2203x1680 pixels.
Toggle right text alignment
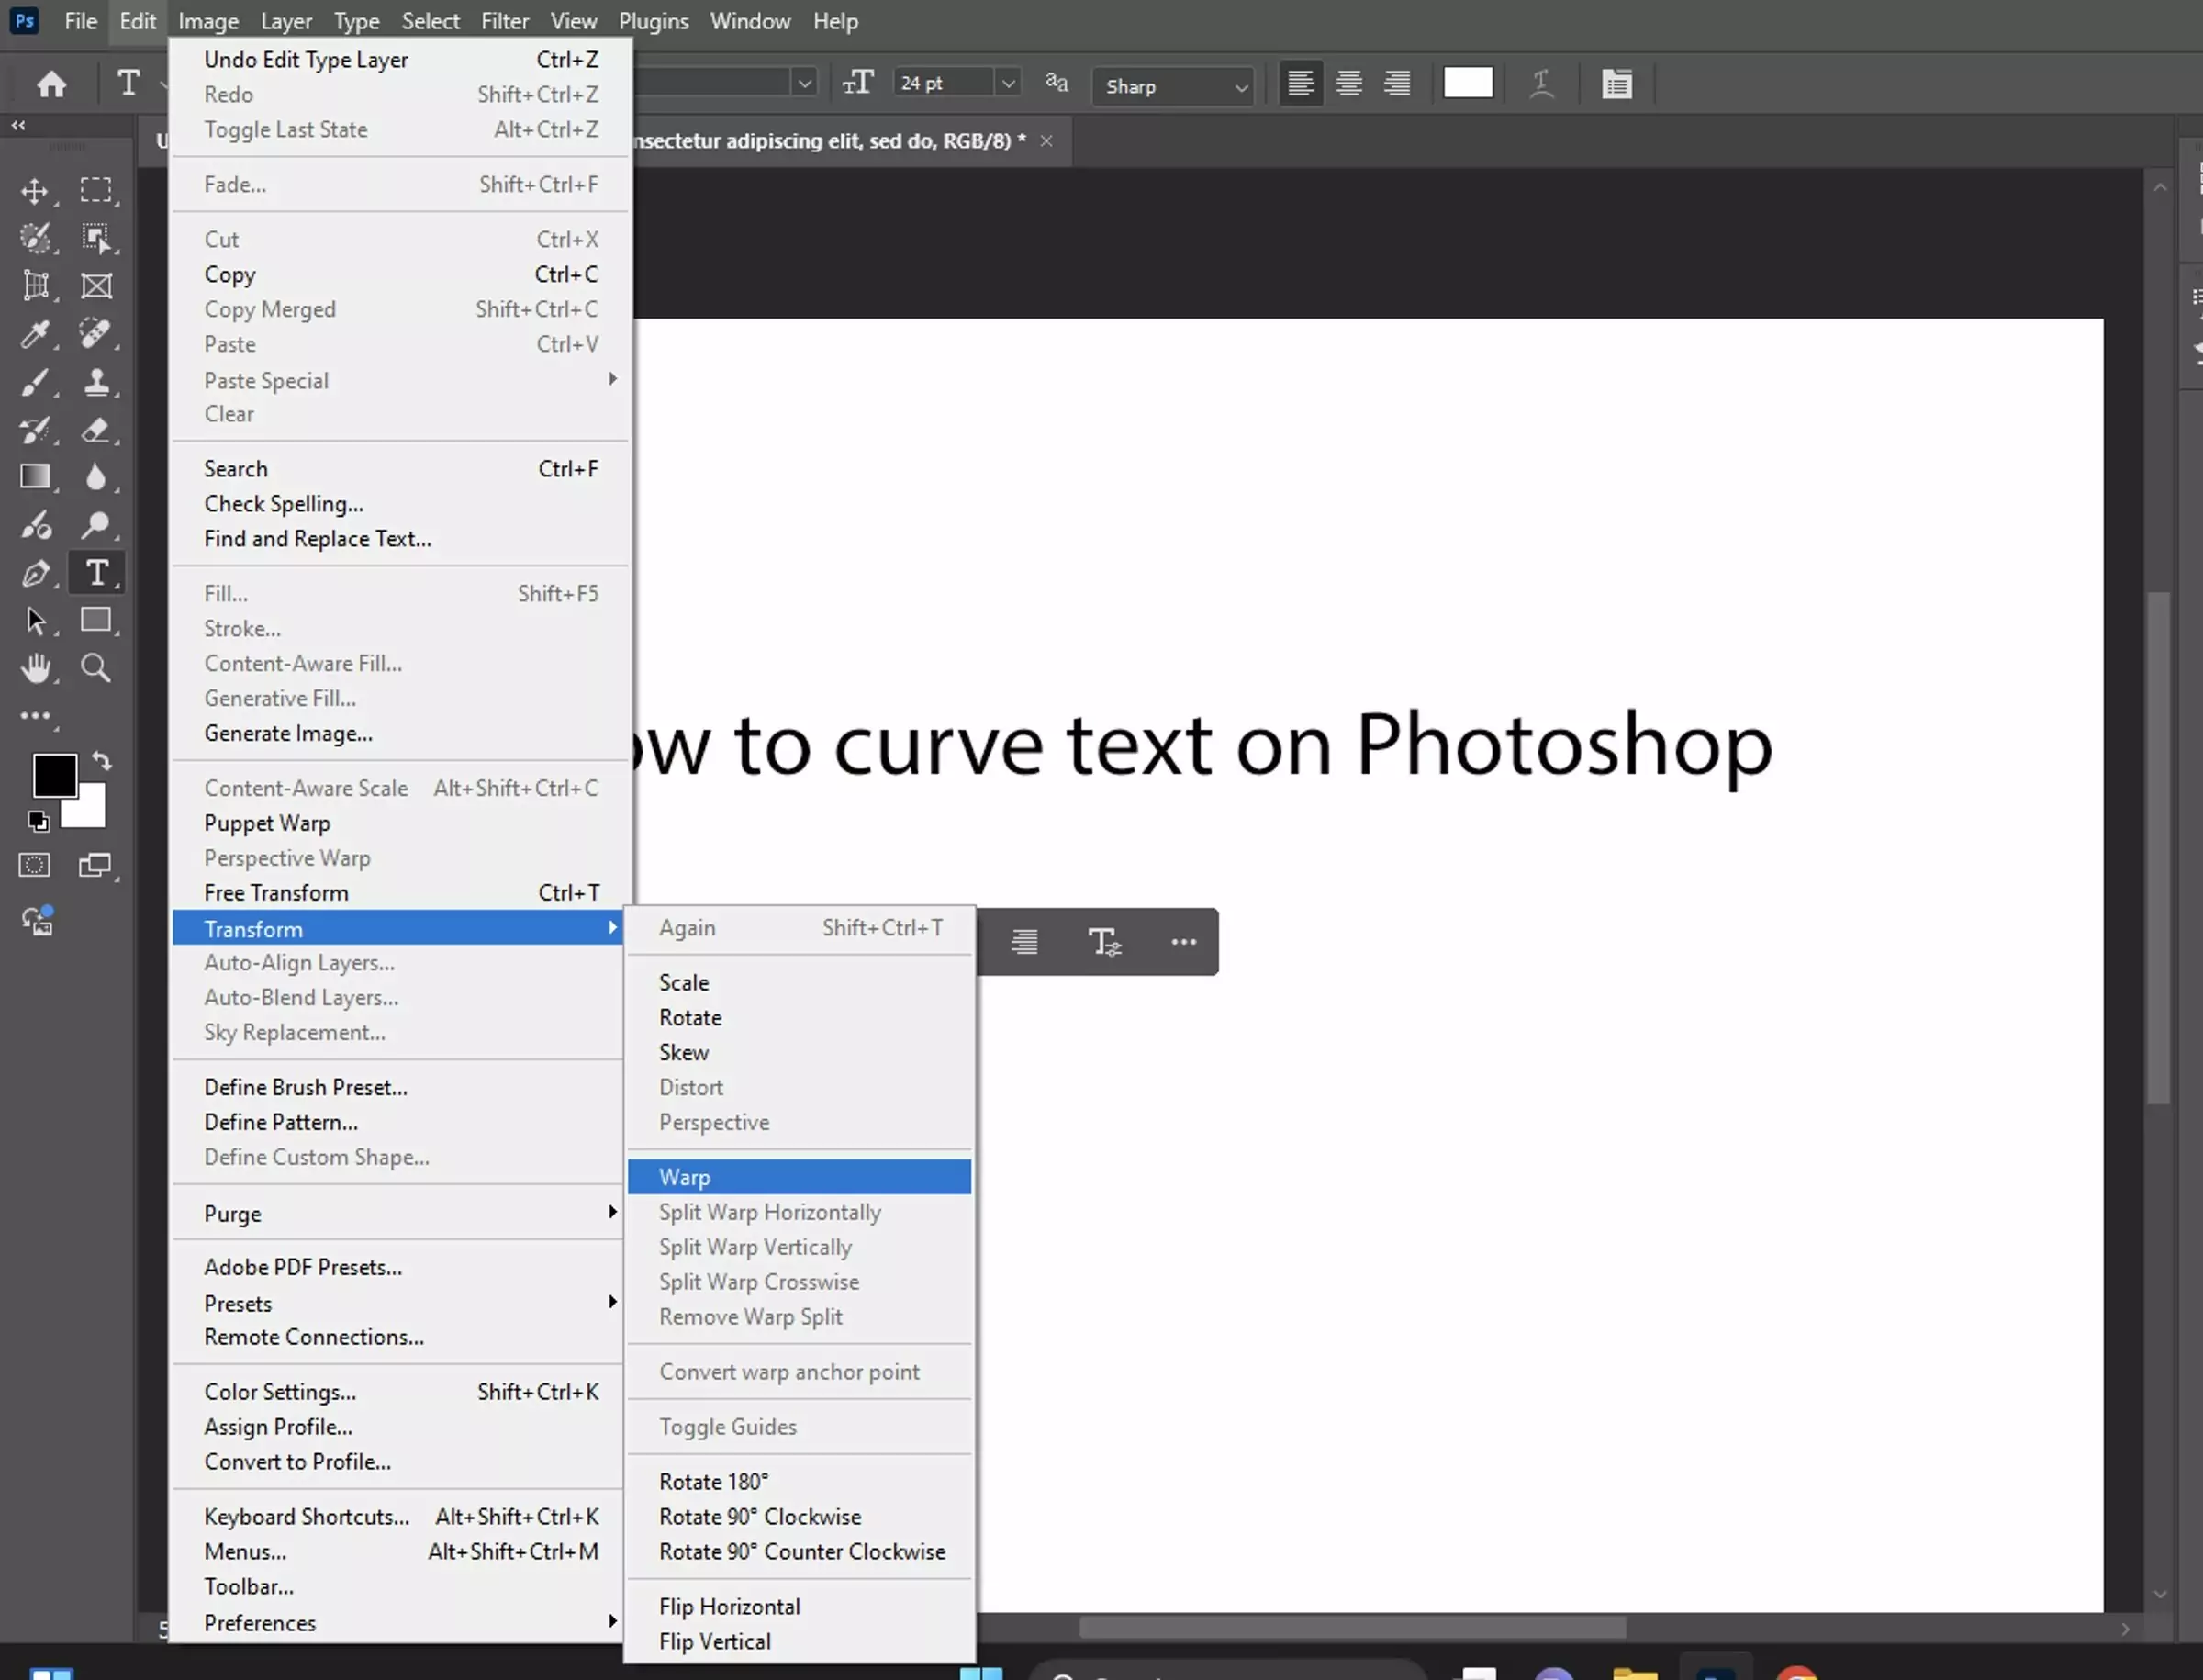tap(1397, 83)
